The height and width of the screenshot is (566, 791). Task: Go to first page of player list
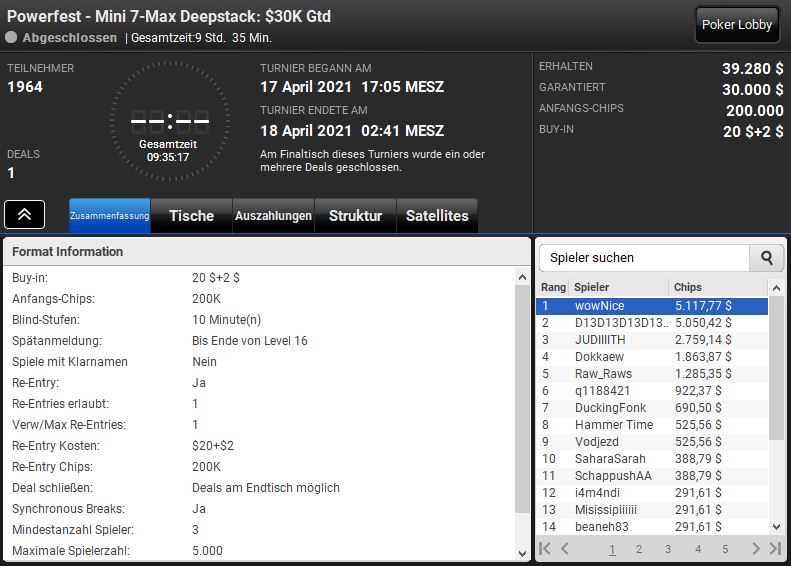545,548
